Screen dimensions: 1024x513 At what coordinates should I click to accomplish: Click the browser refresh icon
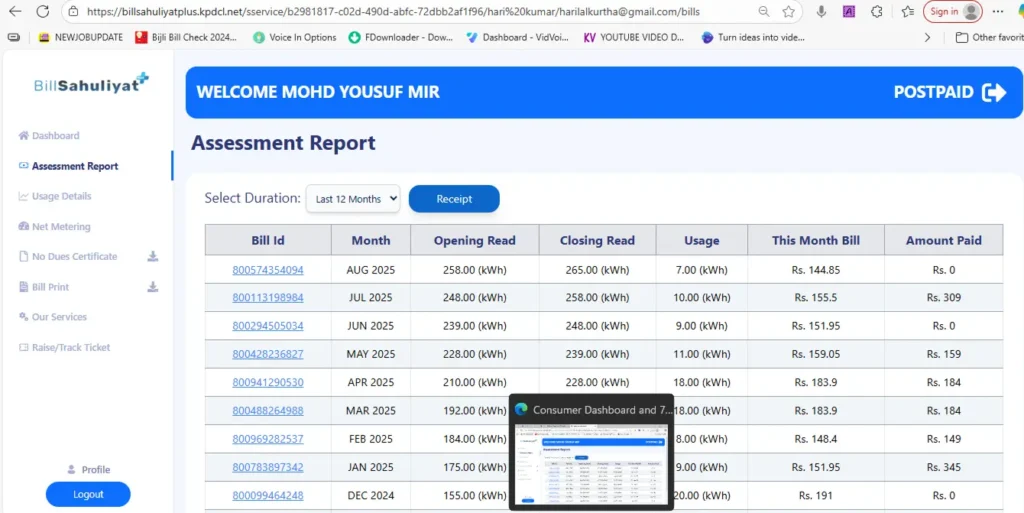[42, 11]
